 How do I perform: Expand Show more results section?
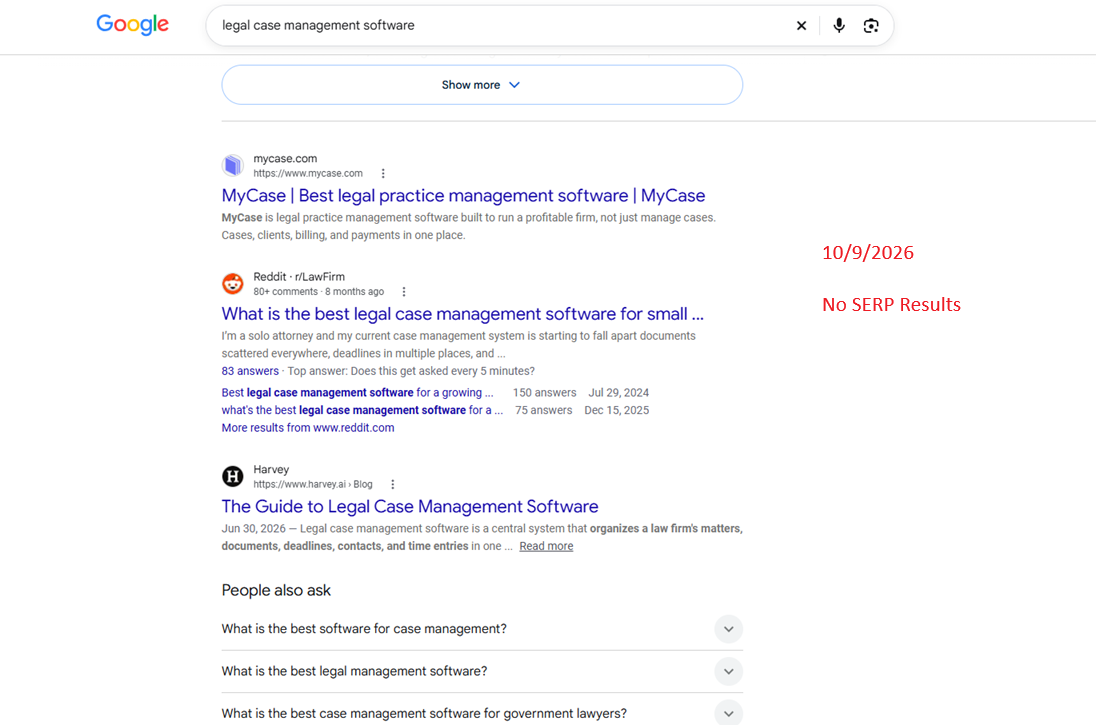pyautogui.click(x=482, y=85)
